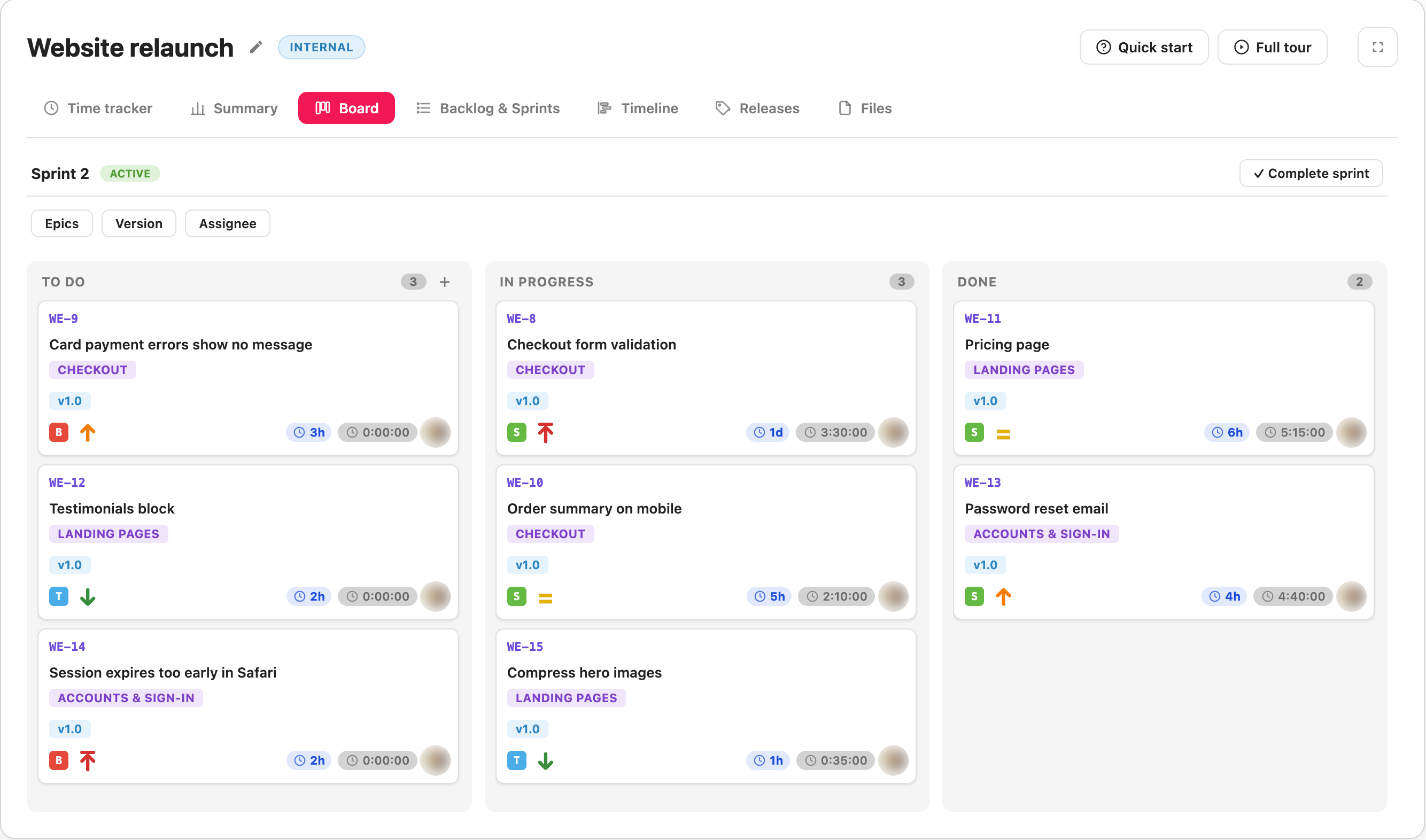Click title Order summary on mobile

coord(594,509)
